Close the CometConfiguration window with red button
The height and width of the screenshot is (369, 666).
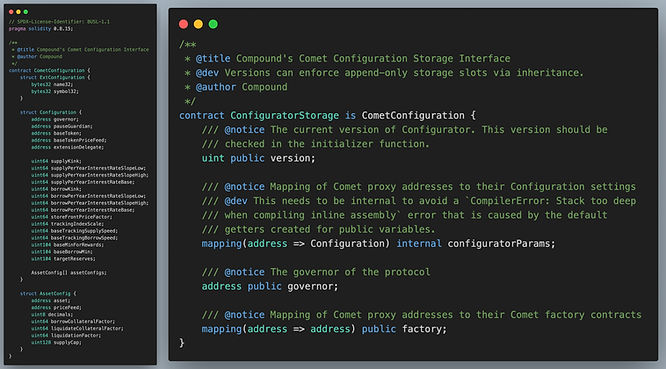tap(11, 12)
